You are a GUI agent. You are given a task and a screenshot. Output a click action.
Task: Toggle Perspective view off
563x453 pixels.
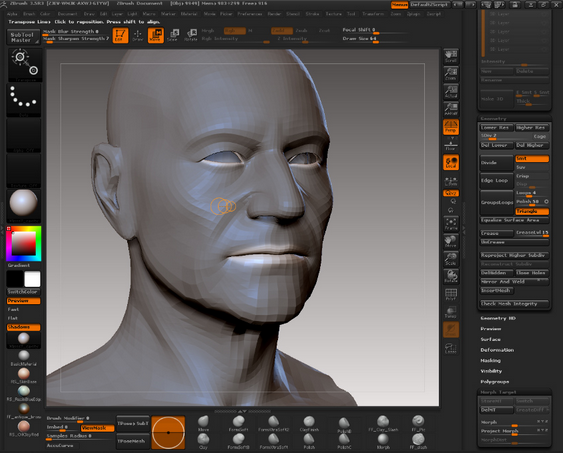[451, 127]
